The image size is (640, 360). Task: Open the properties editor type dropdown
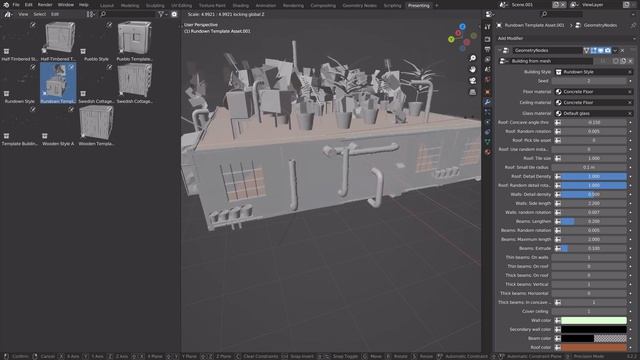pos(489,14)
